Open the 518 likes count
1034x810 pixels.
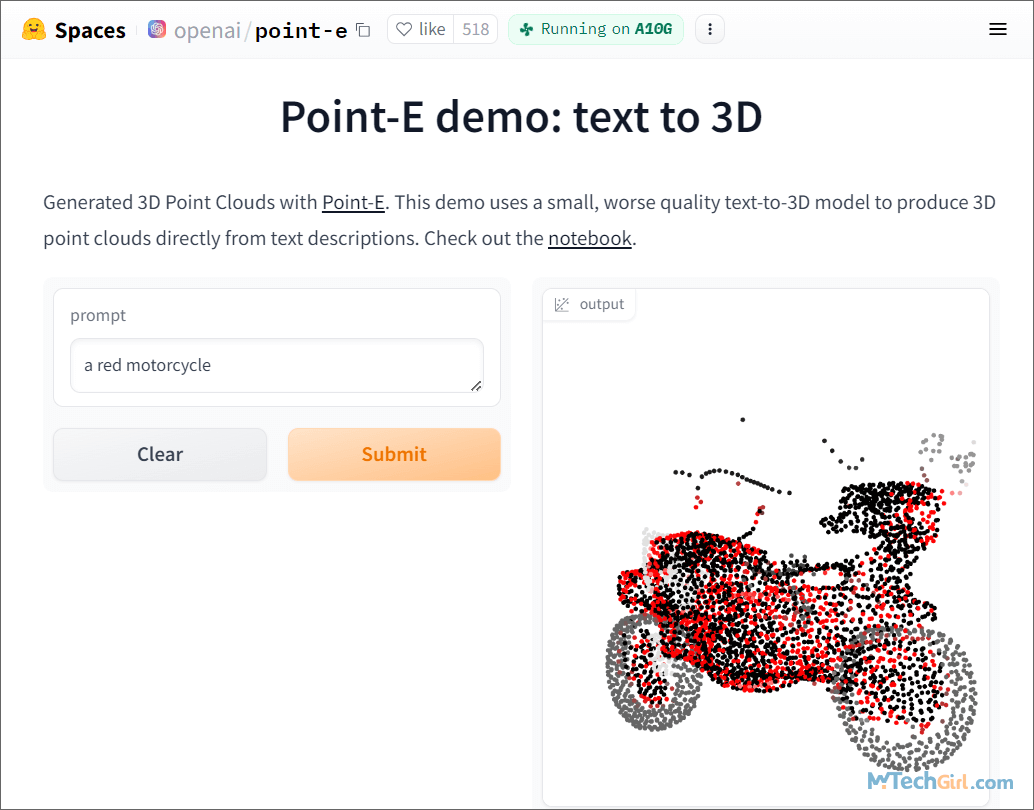click(475, 30)
